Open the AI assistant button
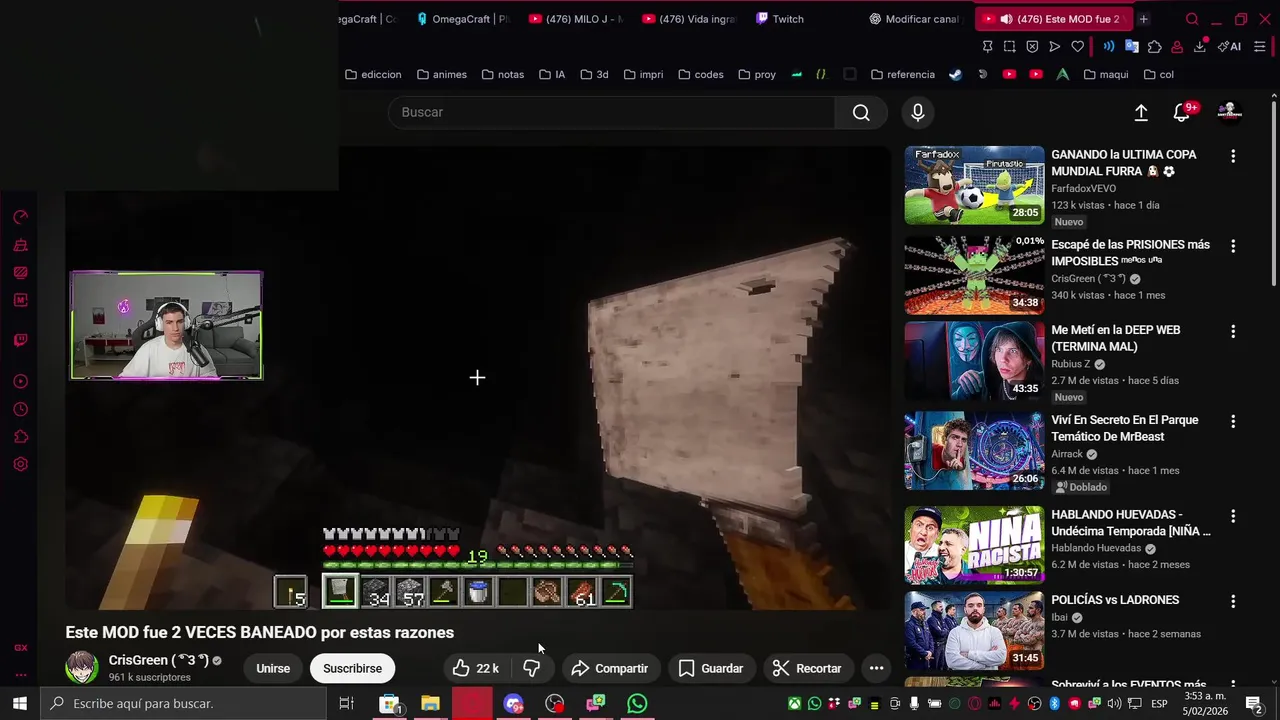 coord(1229,46)
